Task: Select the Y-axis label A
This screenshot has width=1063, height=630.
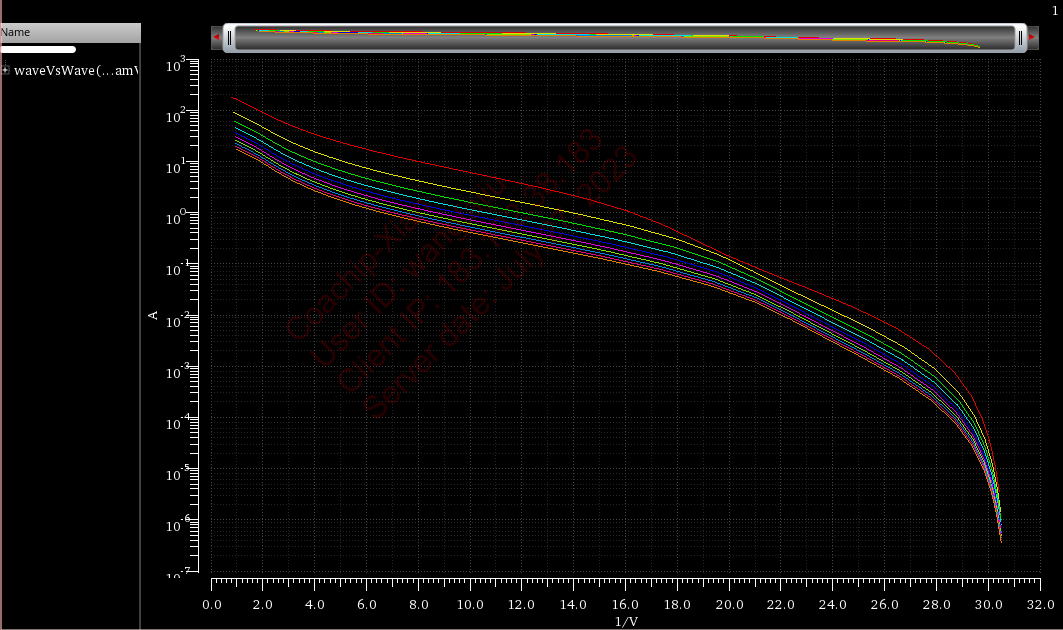Action: [x=153, y=315]
